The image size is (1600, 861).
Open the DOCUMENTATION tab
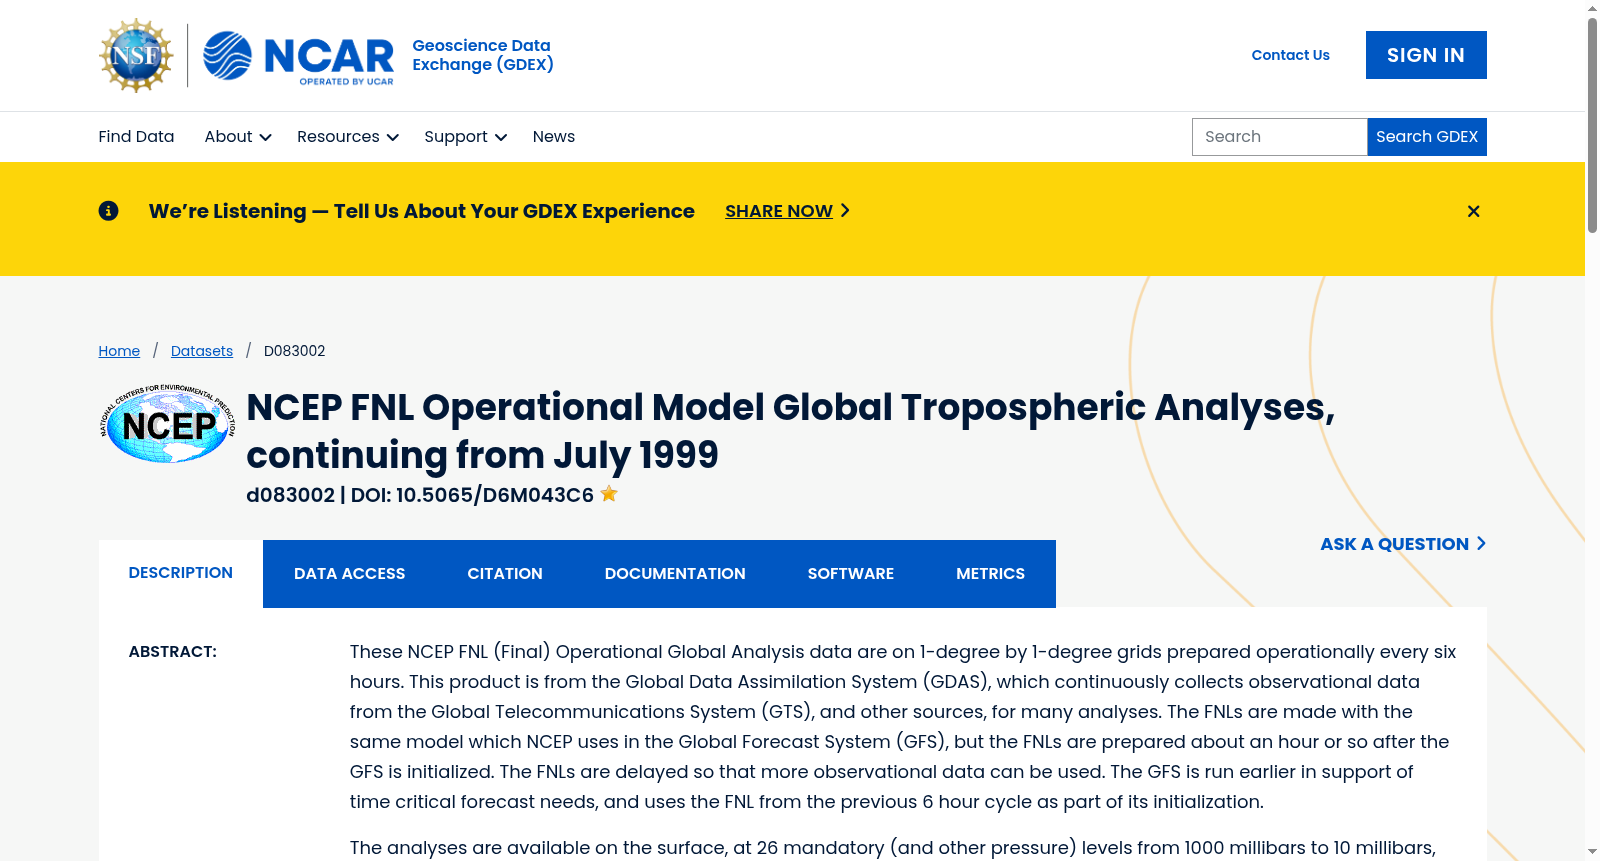675,574
